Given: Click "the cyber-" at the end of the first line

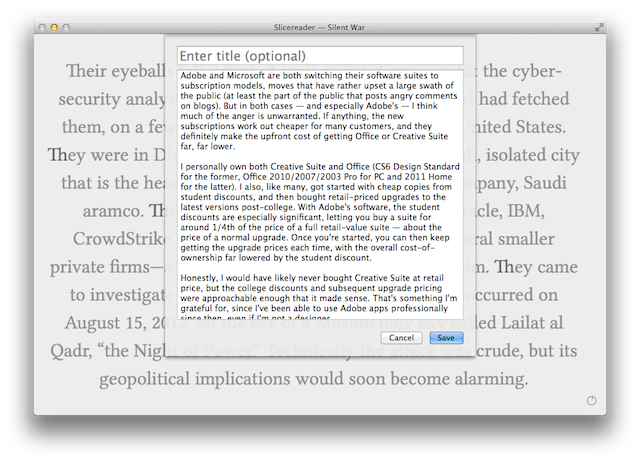Looking at the screenshot, I should click(x=522, y=71).
